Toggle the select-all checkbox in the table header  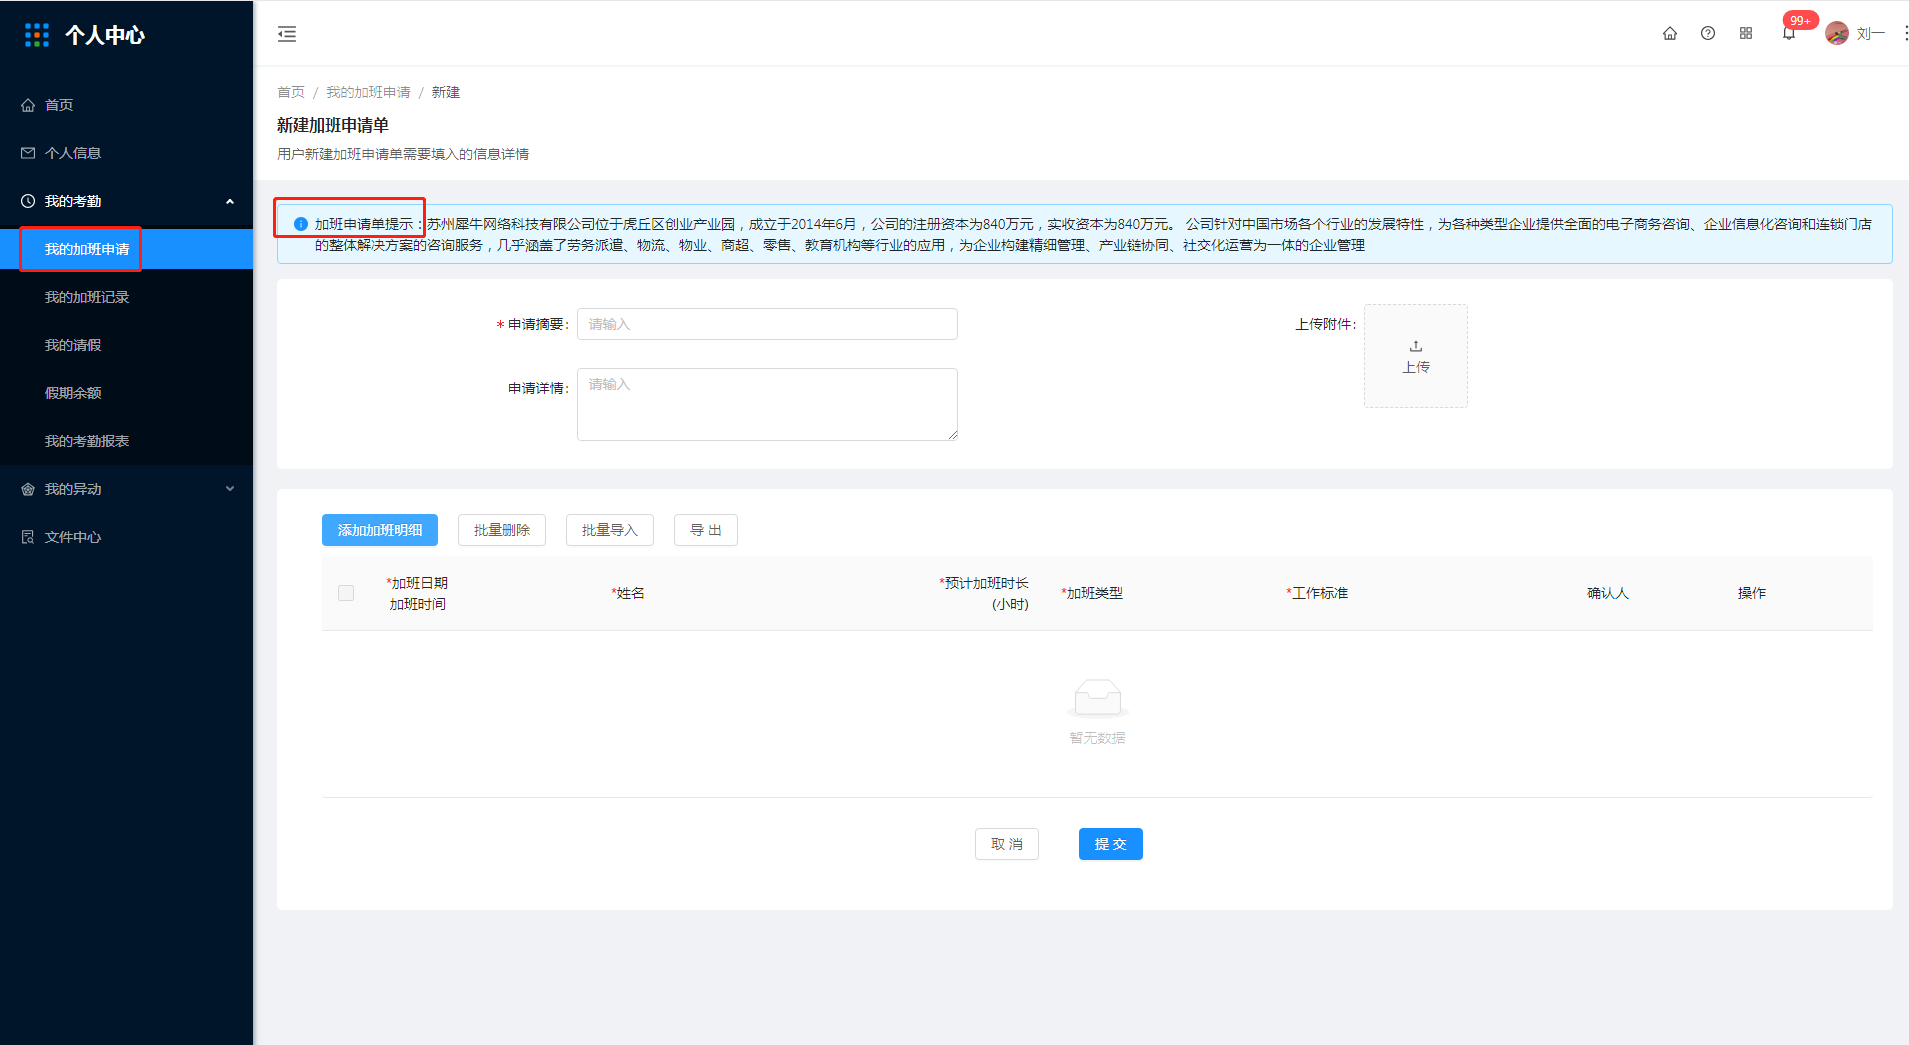click(346, 593)
